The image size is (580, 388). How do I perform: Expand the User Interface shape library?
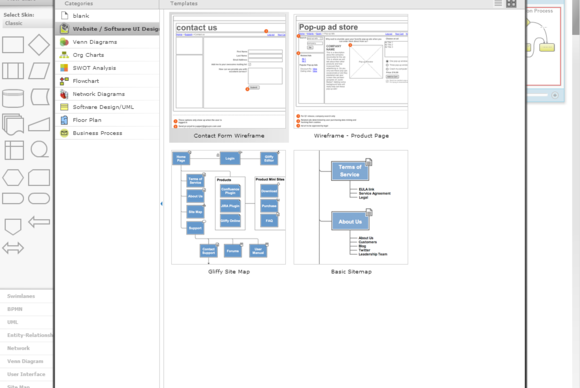pos(27,374)
